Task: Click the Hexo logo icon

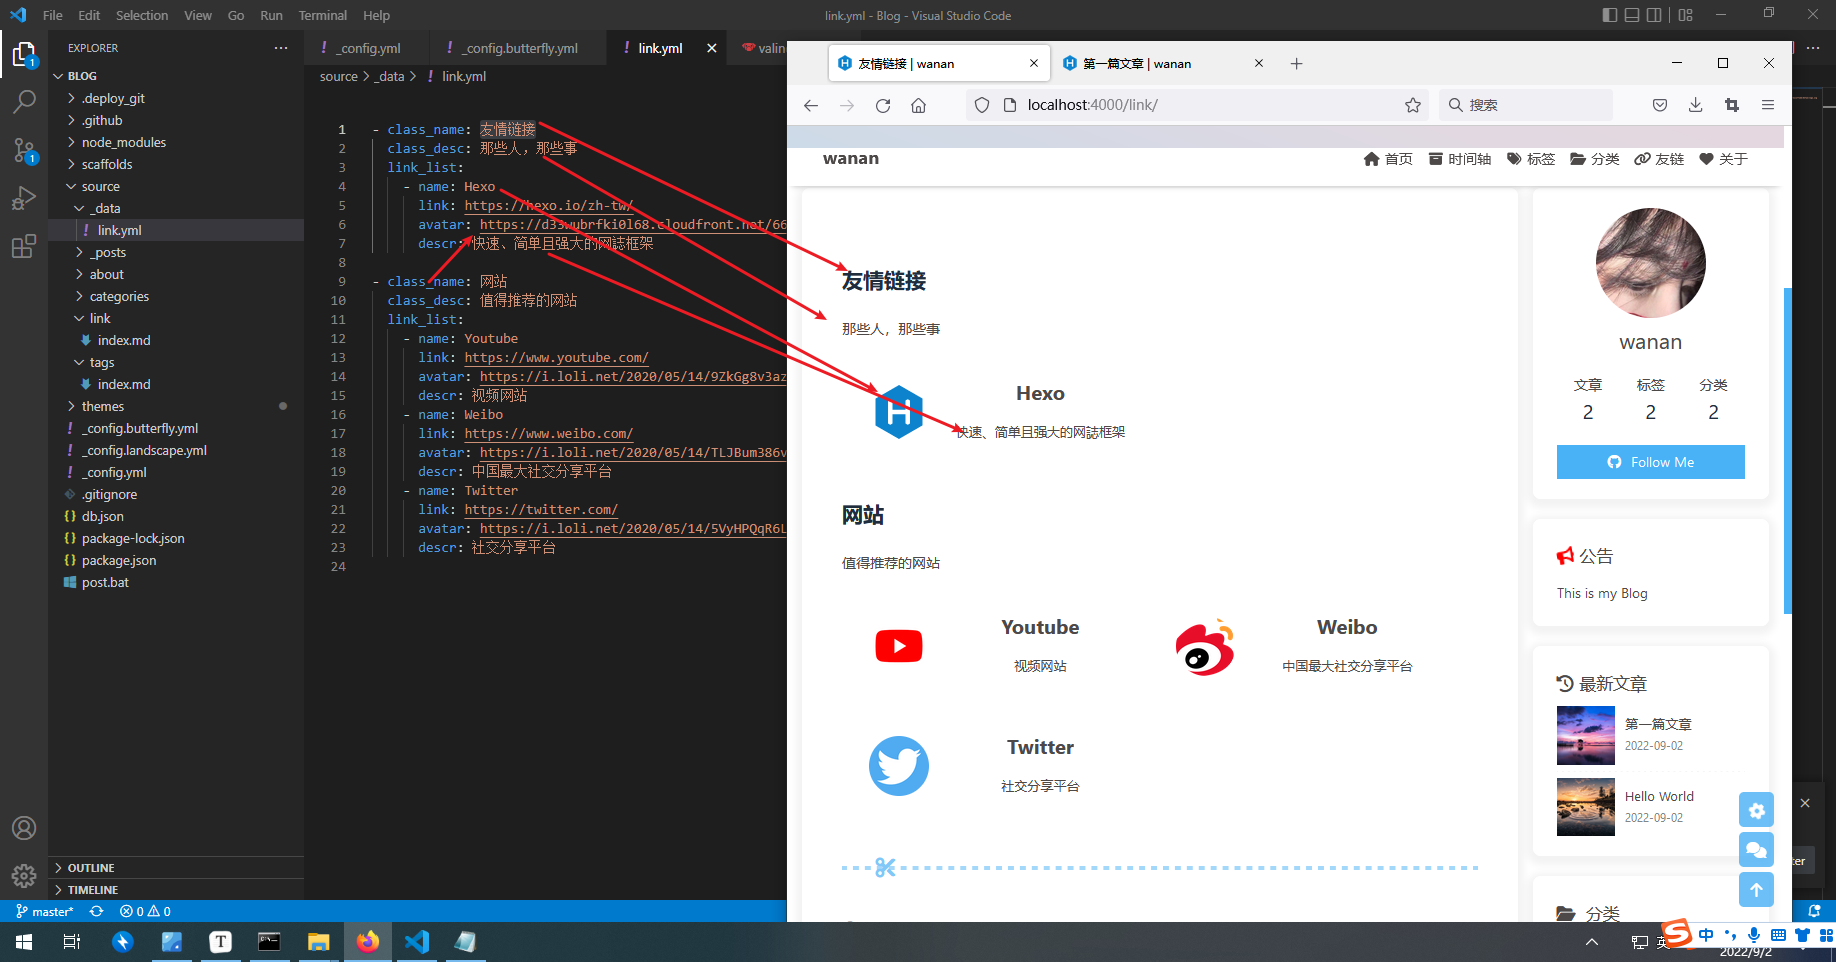Action: [x=899, y=412]
